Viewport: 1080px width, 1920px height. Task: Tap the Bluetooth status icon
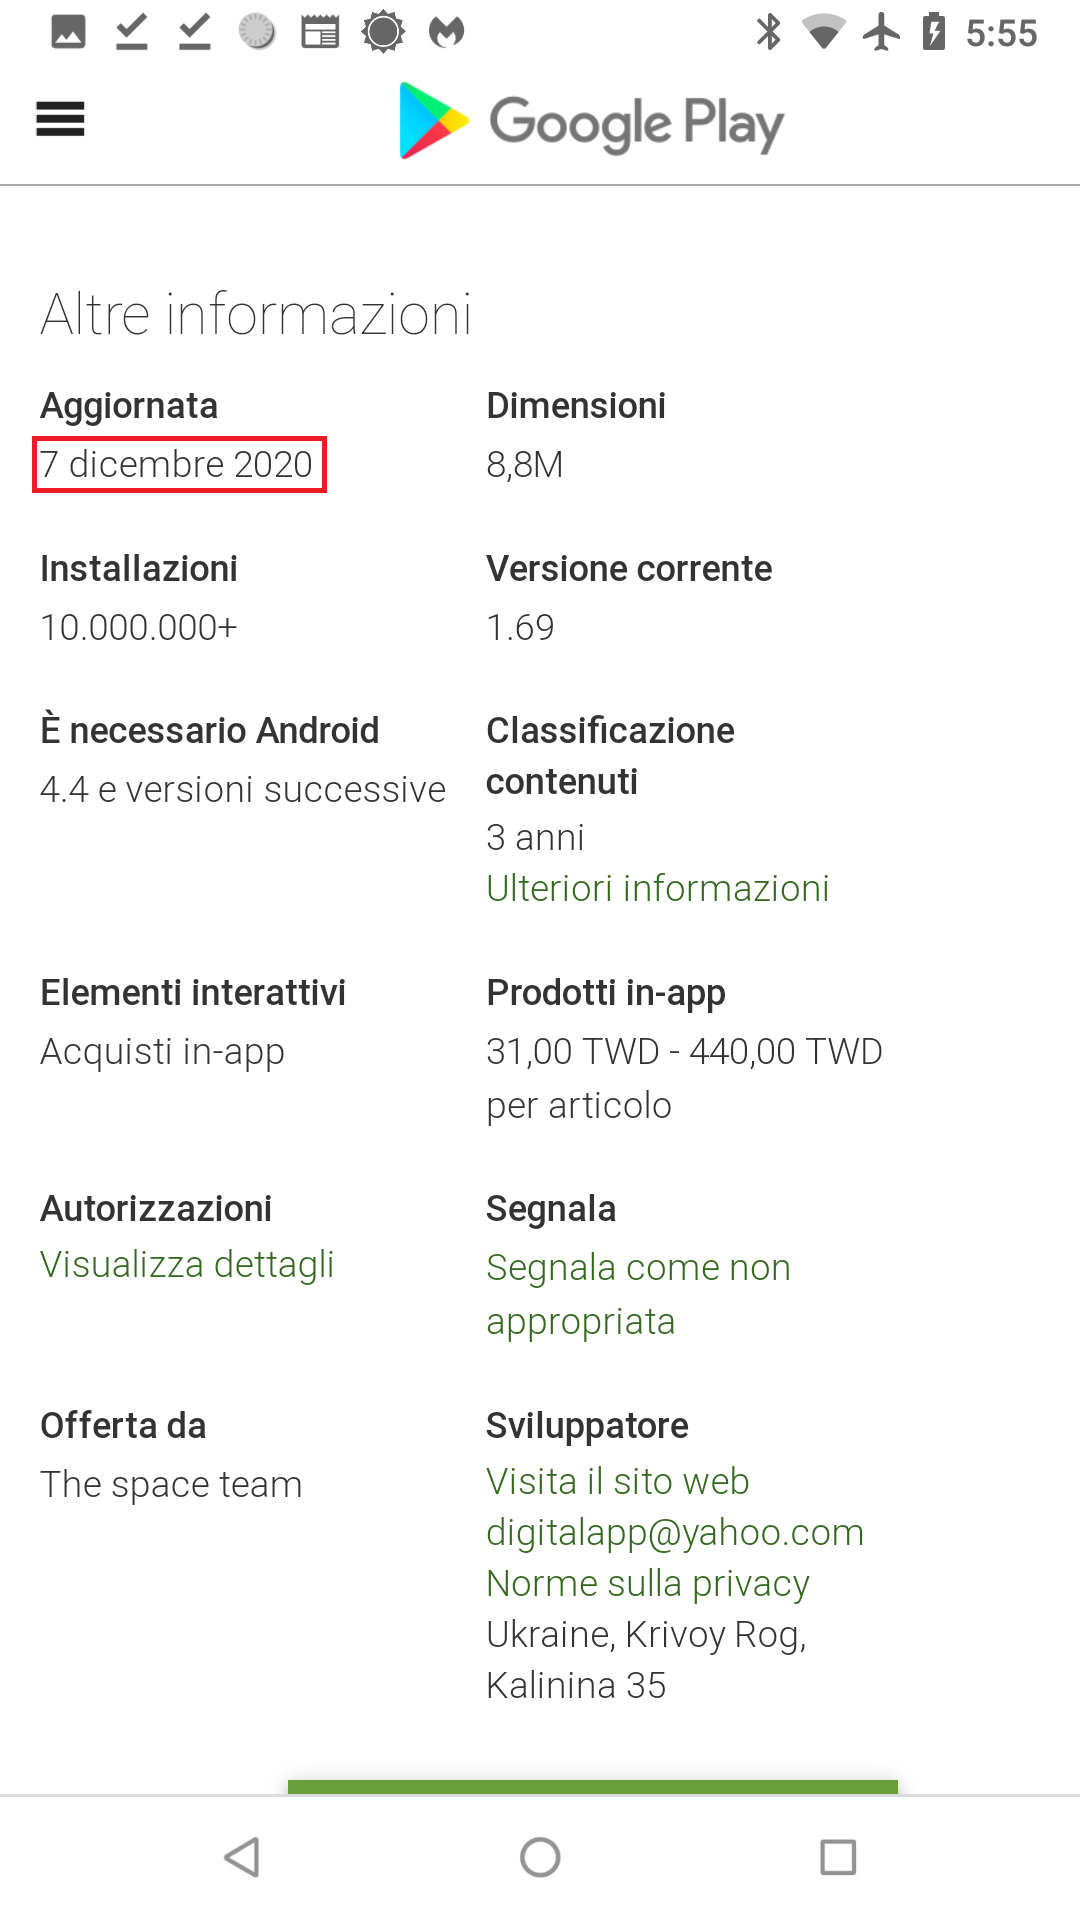[768, 32]
